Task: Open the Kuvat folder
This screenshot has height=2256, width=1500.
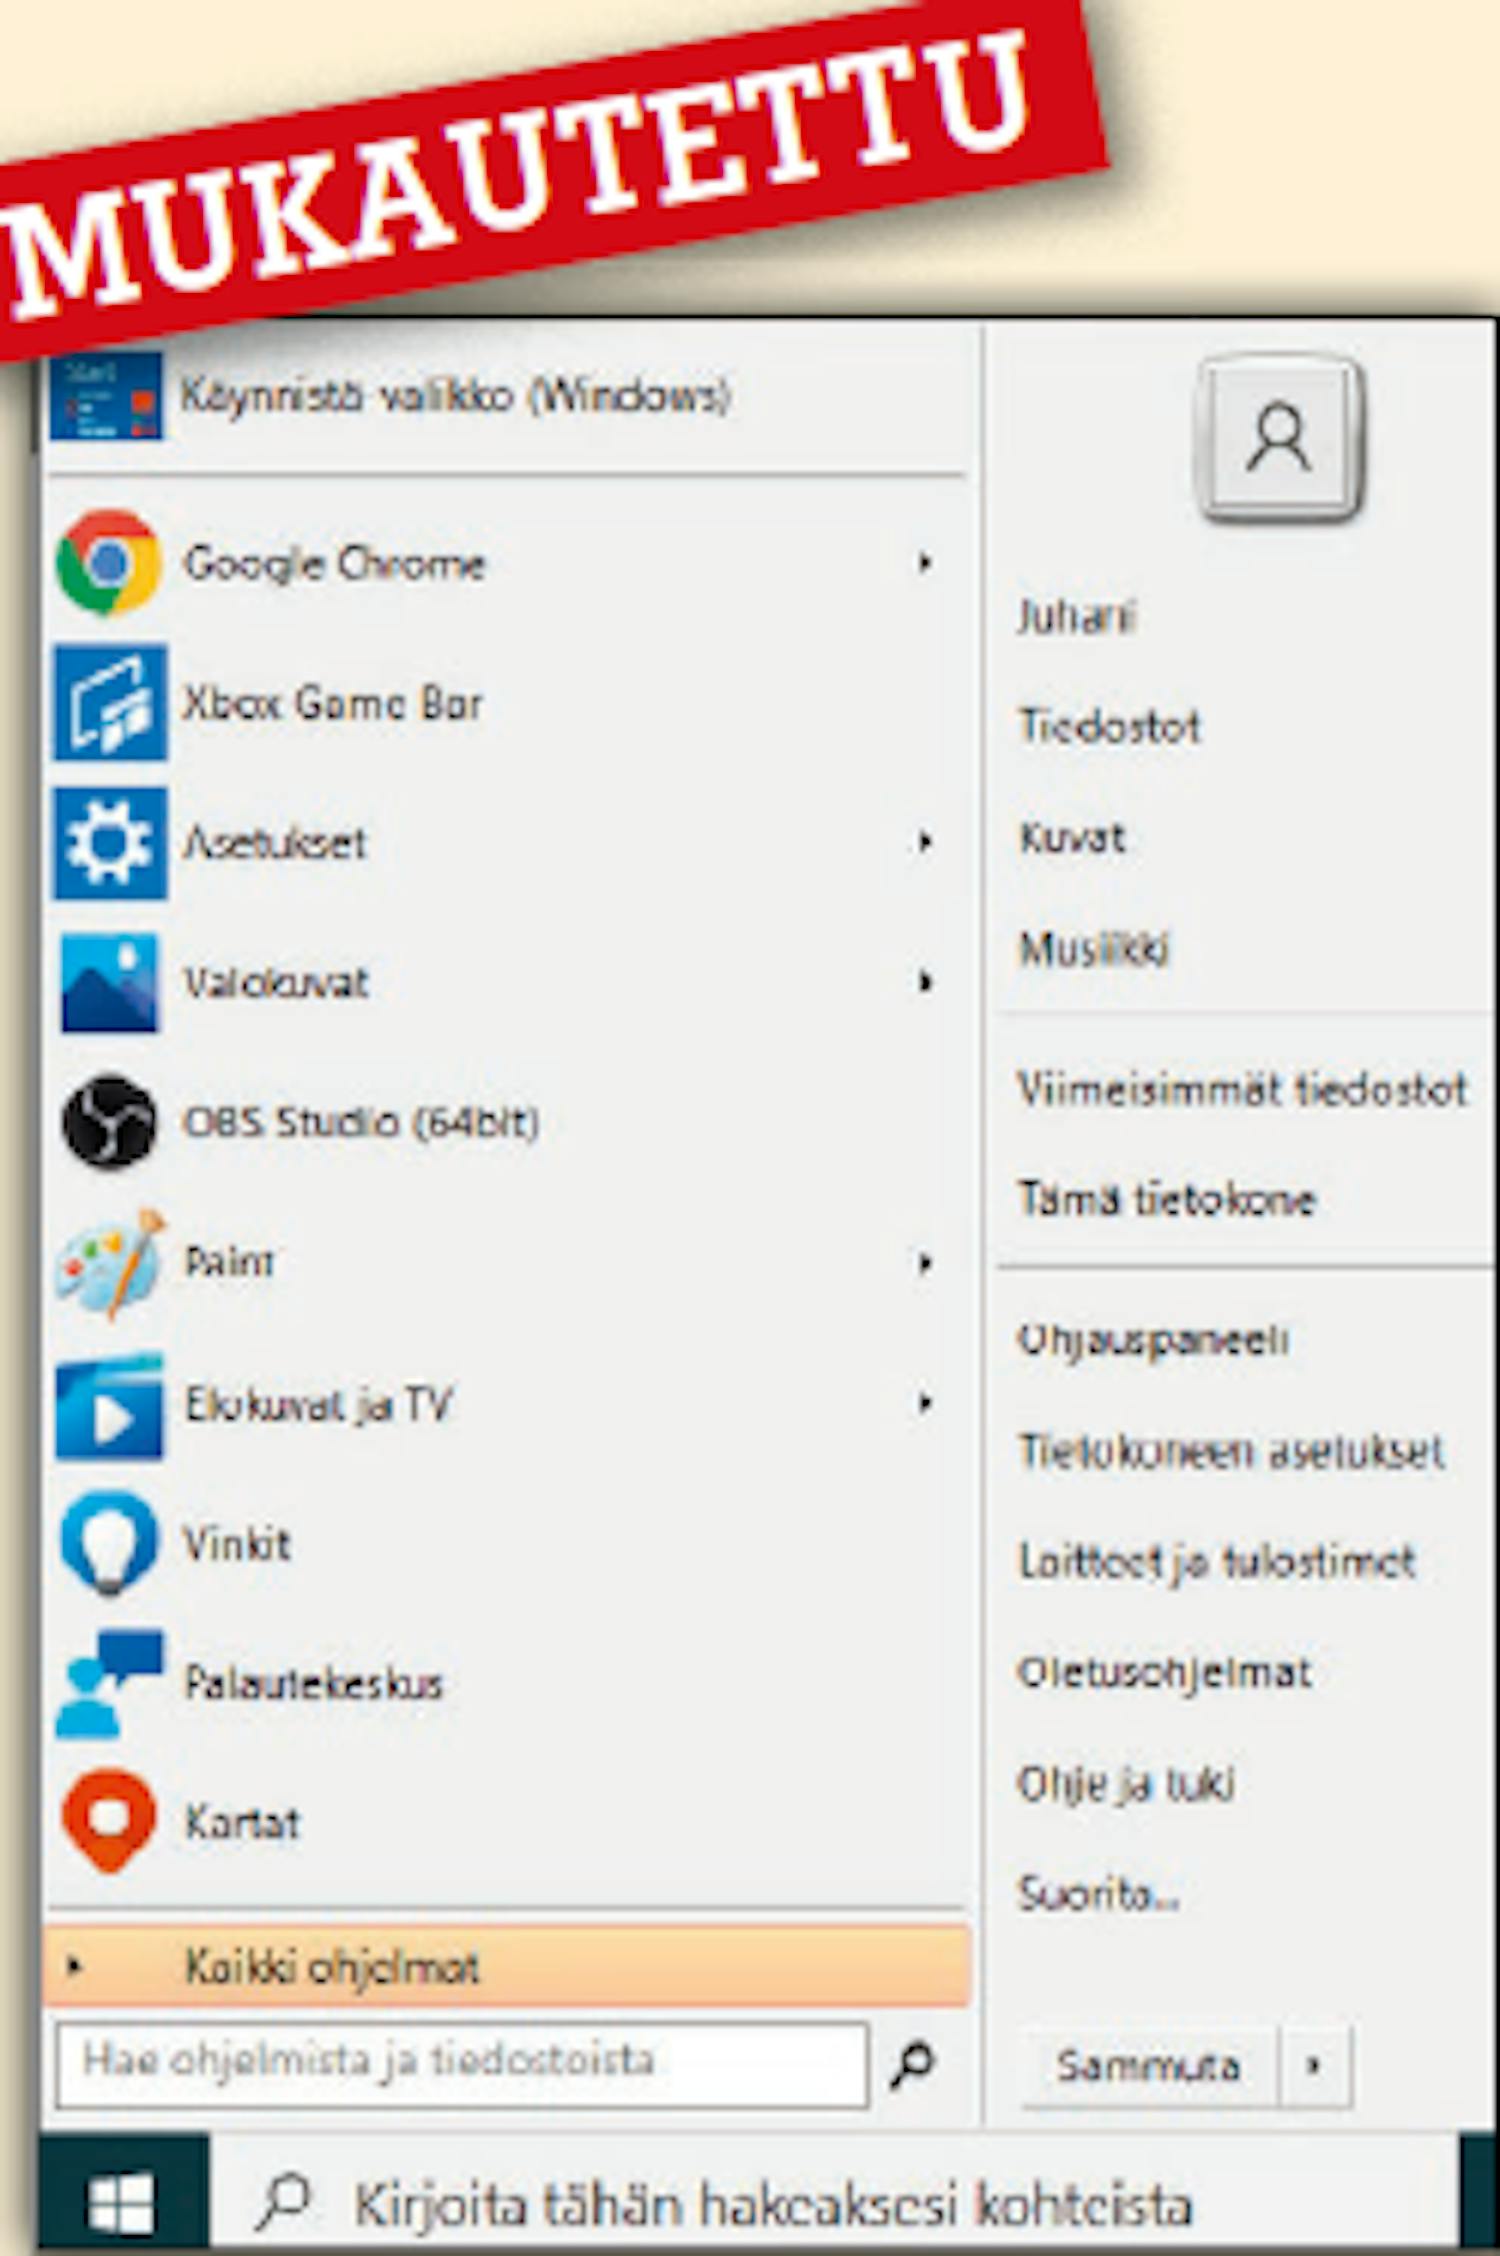Action: (1072, 838)
